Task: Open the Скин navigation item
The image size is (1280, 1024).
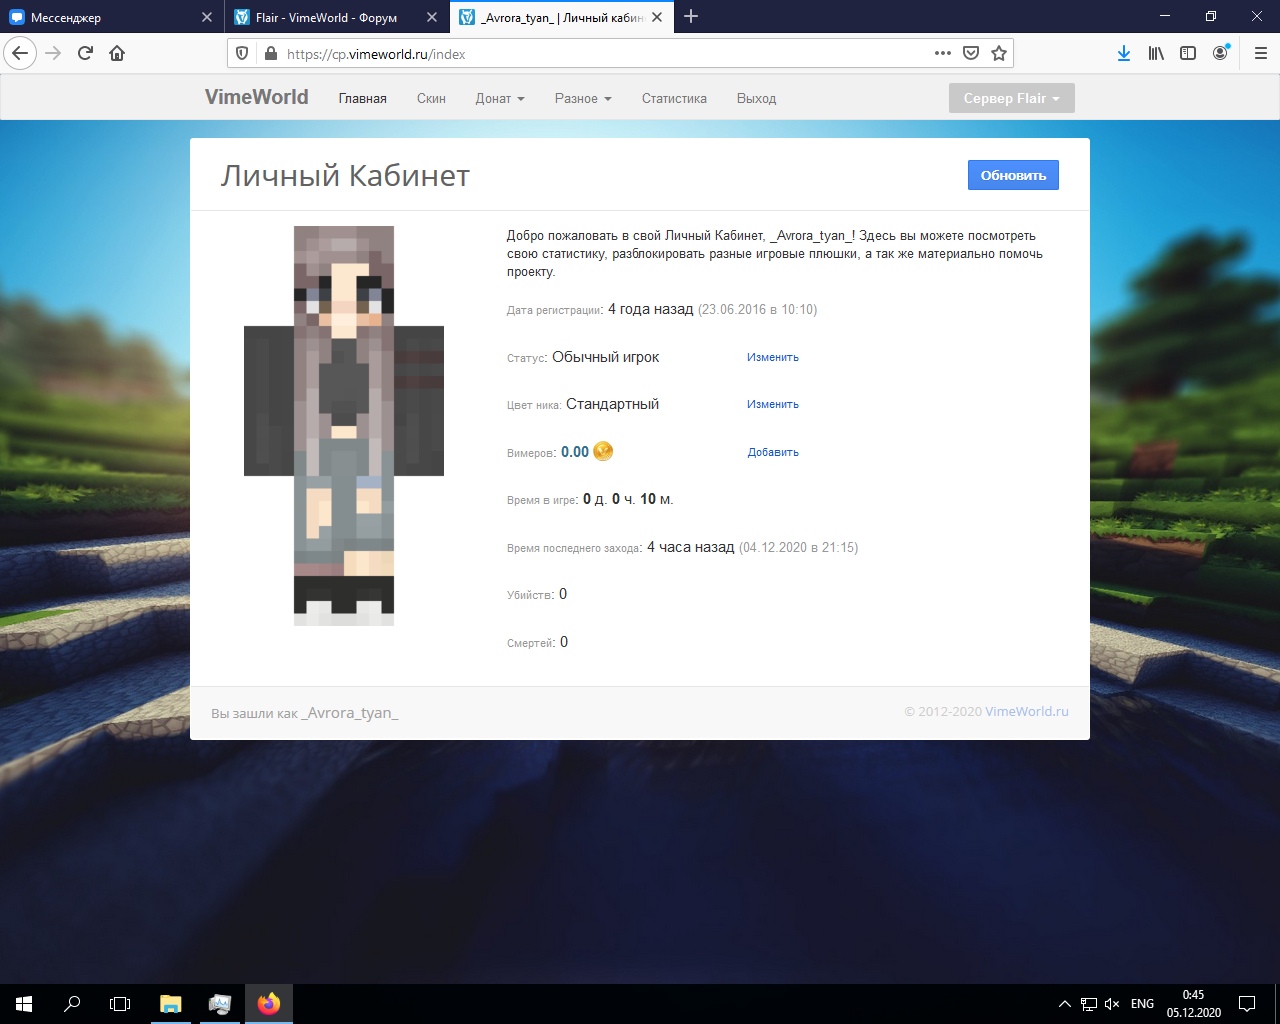Action: pyautogui.click(x=431, y=98)
